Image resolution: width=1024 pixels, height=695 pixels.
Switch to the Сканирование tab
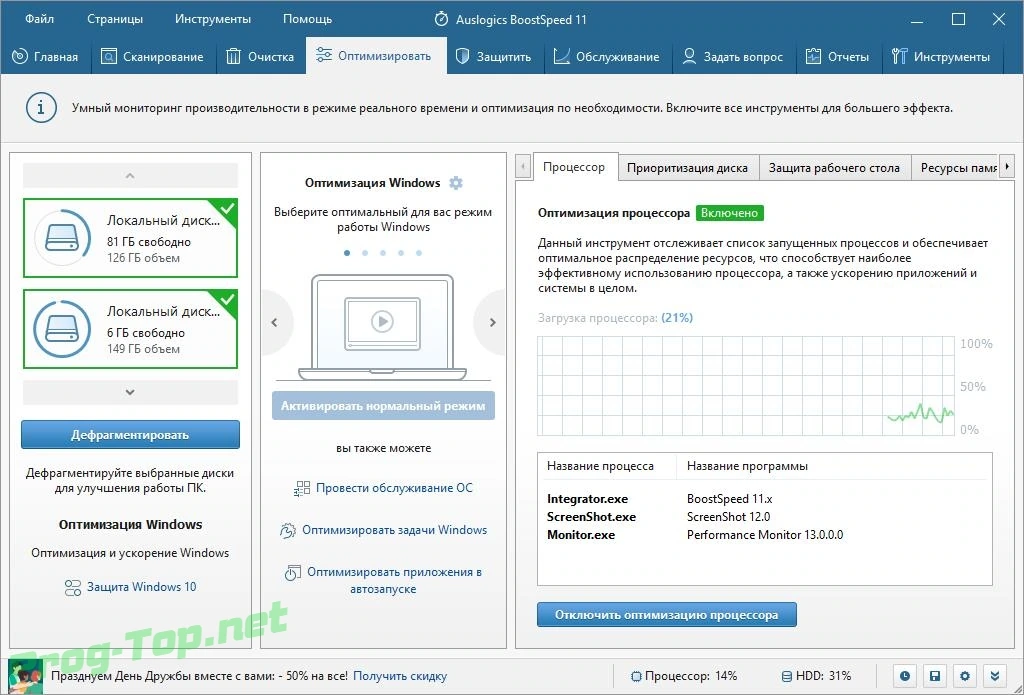coord(153,57)
